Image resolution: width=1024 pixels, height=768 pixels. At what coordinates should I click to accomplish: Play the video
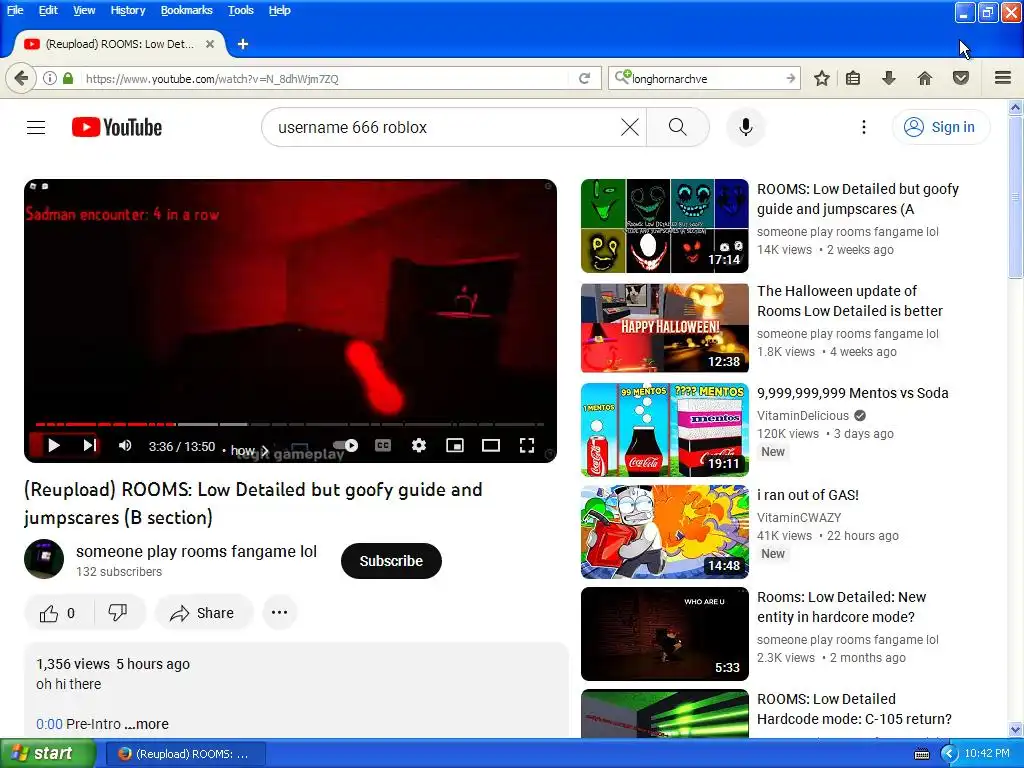(x=54, y=445)
